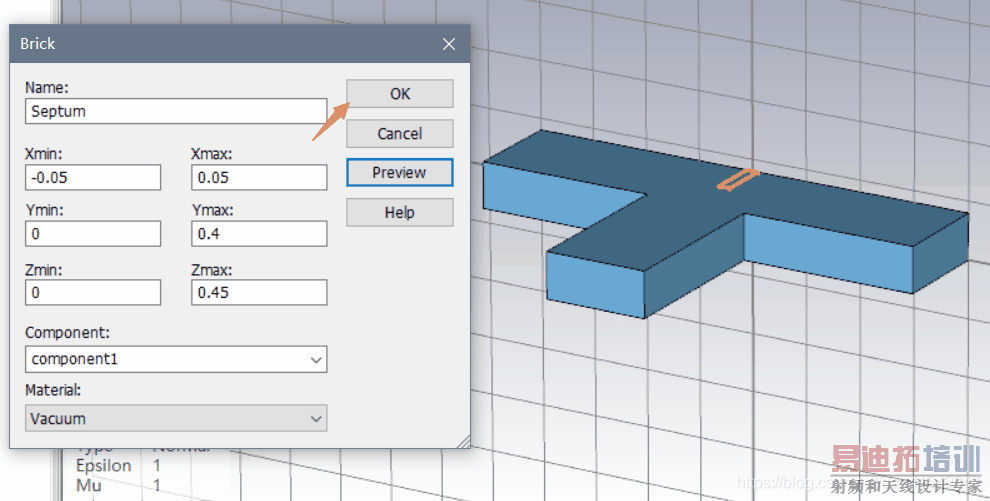Focus the Ymin input field

click(93, 233)
